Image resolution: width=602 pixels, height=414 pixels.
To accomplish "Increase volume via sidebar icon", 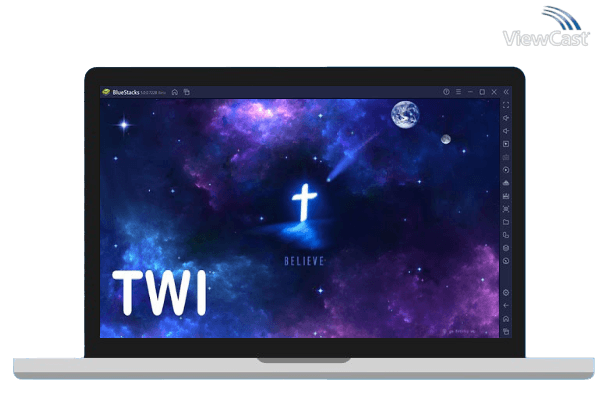I will (506, 118).
